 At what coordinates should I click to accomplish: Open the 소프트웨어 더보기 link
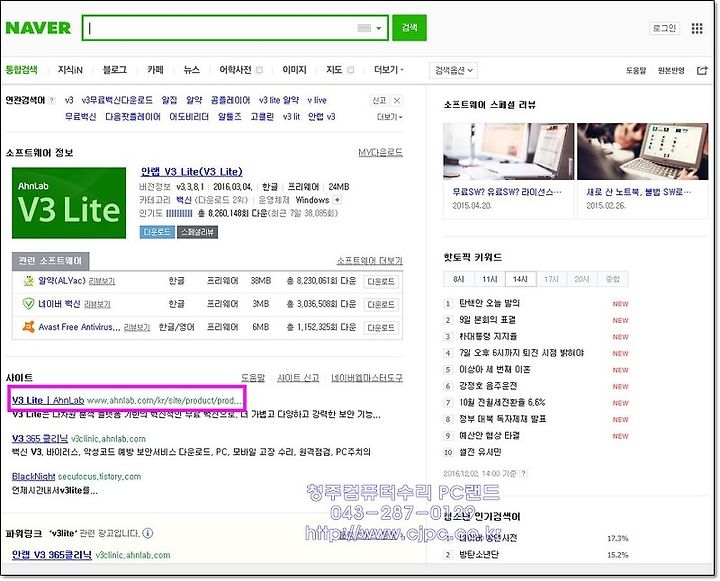pos(370,261)
